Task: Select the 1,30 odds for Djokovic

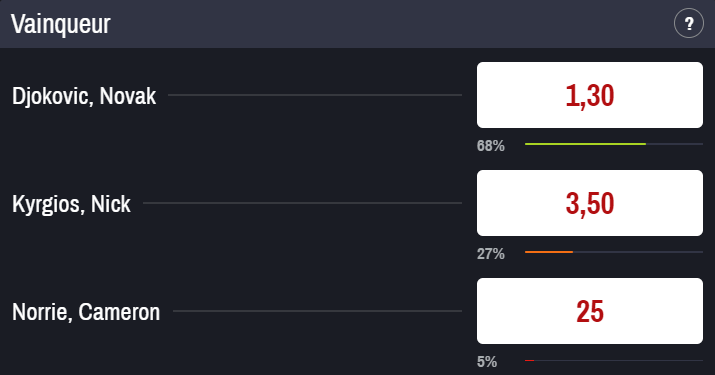Action: point(590,95)
